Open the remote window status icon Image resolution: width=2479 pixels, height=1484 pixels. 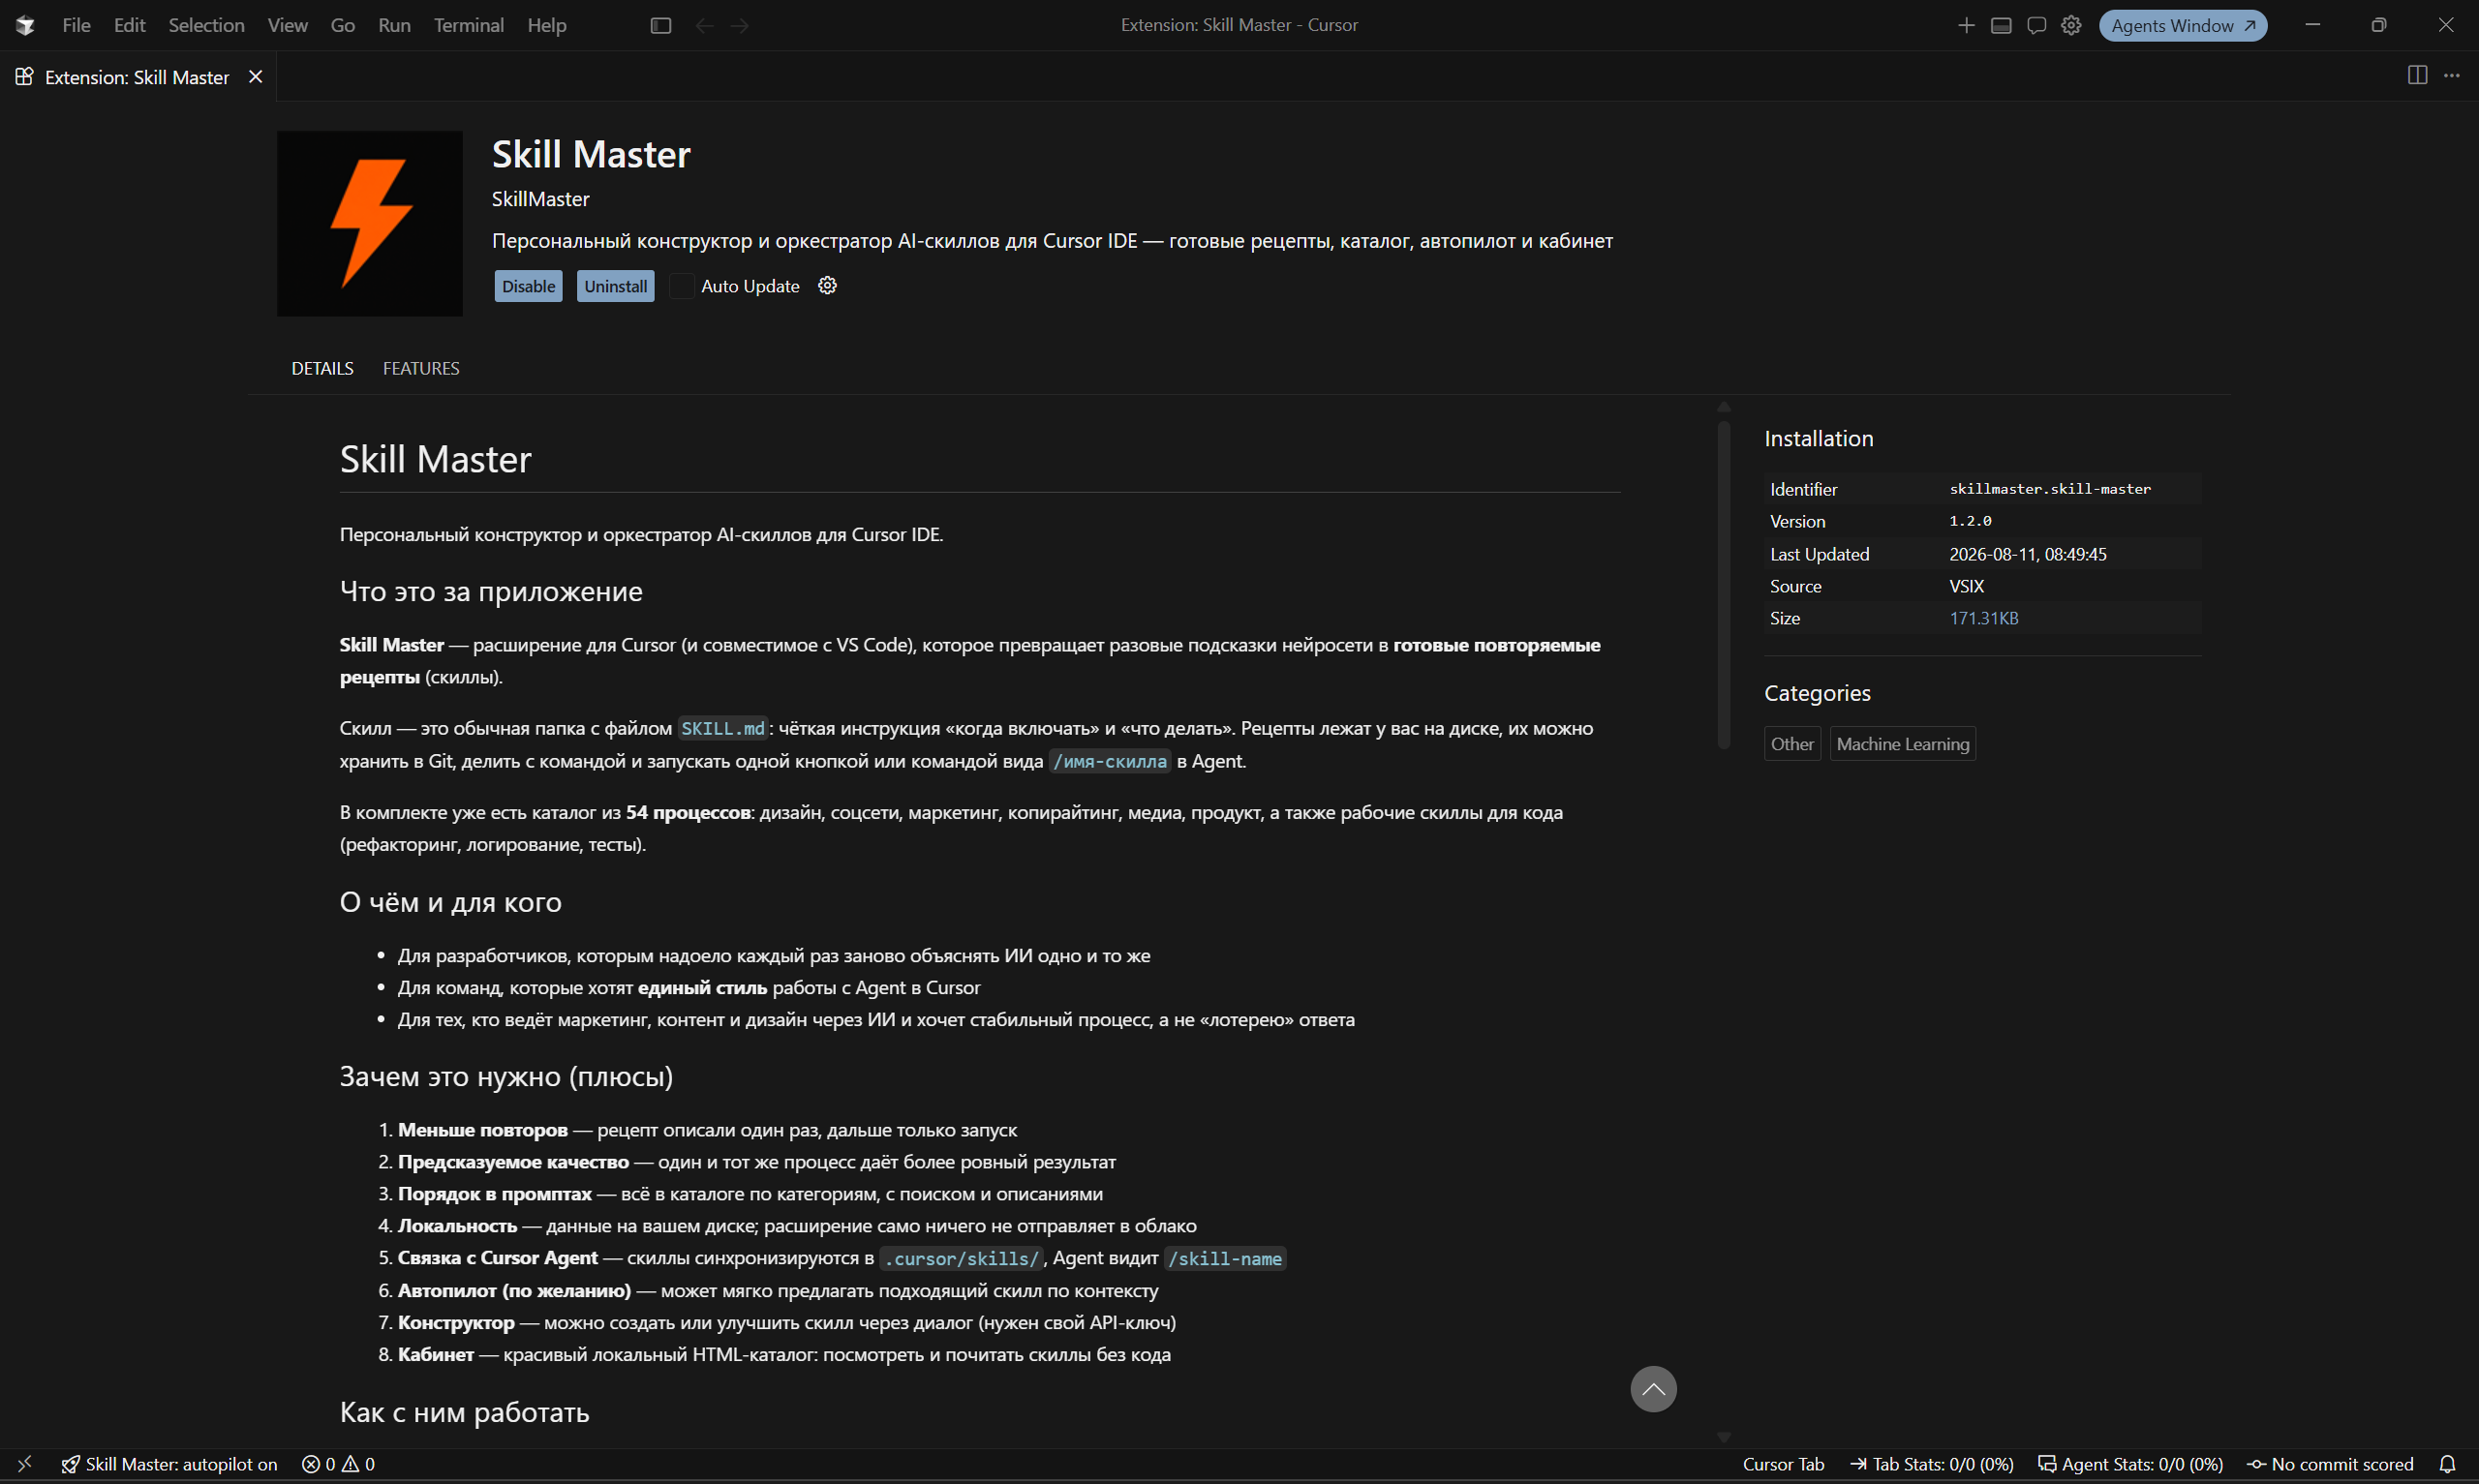click(x=24, y=1464)
